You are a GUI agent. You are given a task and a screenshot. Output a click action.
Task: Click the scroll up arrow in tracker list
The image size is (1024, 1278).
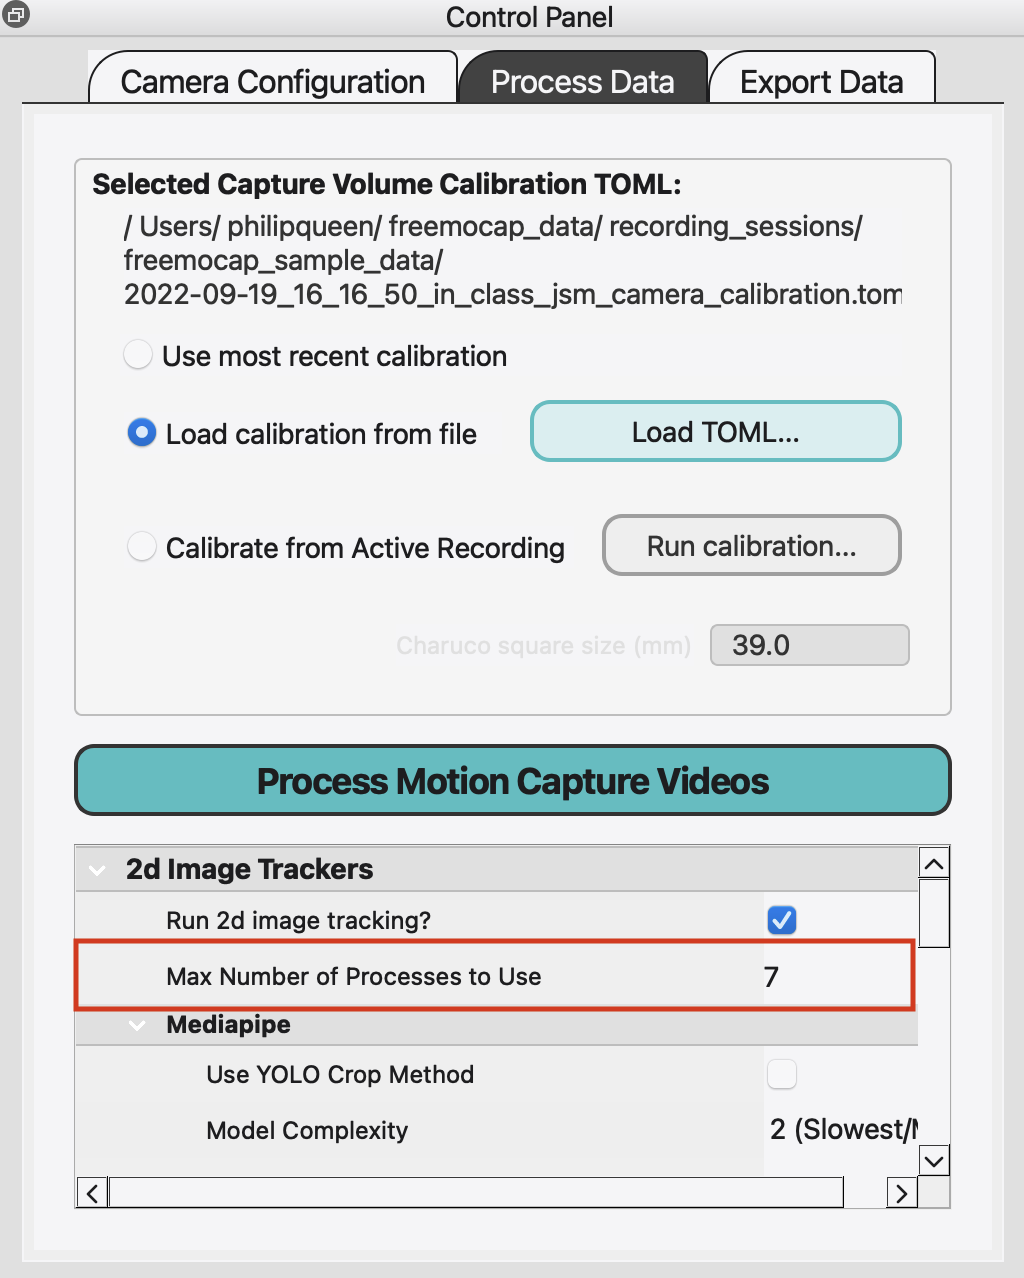(x=934, y=864)
